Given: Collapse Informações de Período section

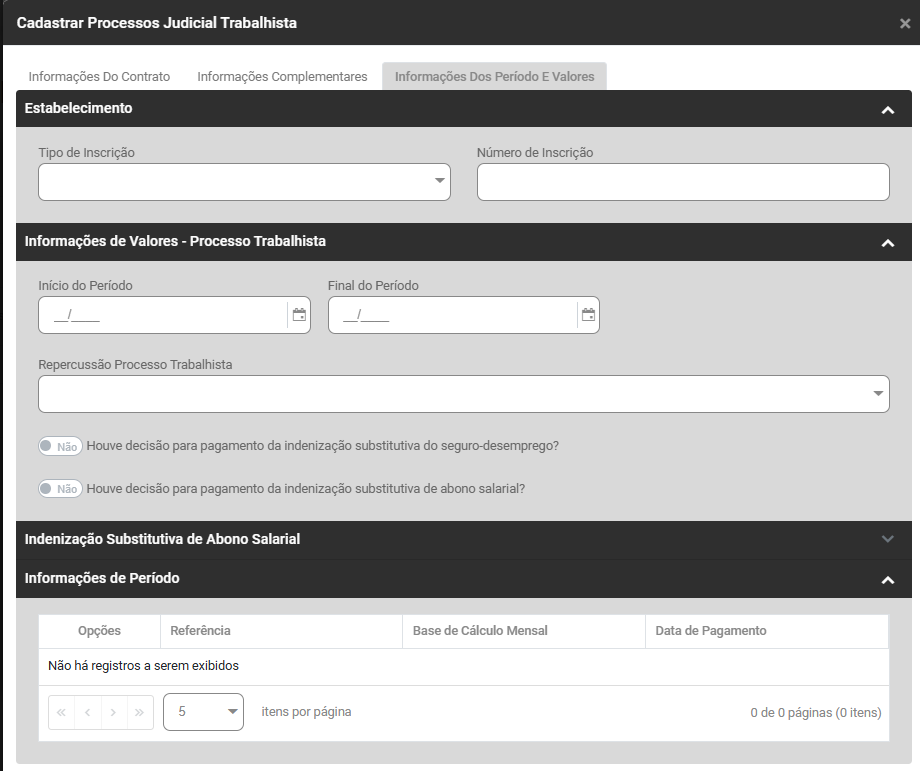Looking at the screenshot, I should (x=887, y=579).
